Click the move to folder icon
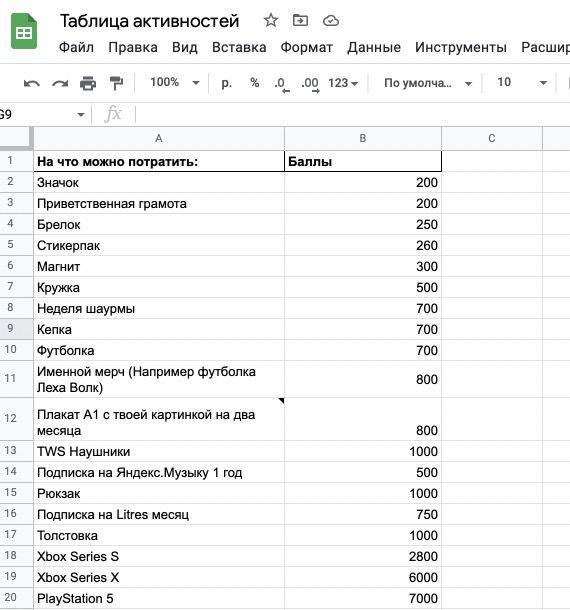Screen dimensions: 570x610 (300, 20)
